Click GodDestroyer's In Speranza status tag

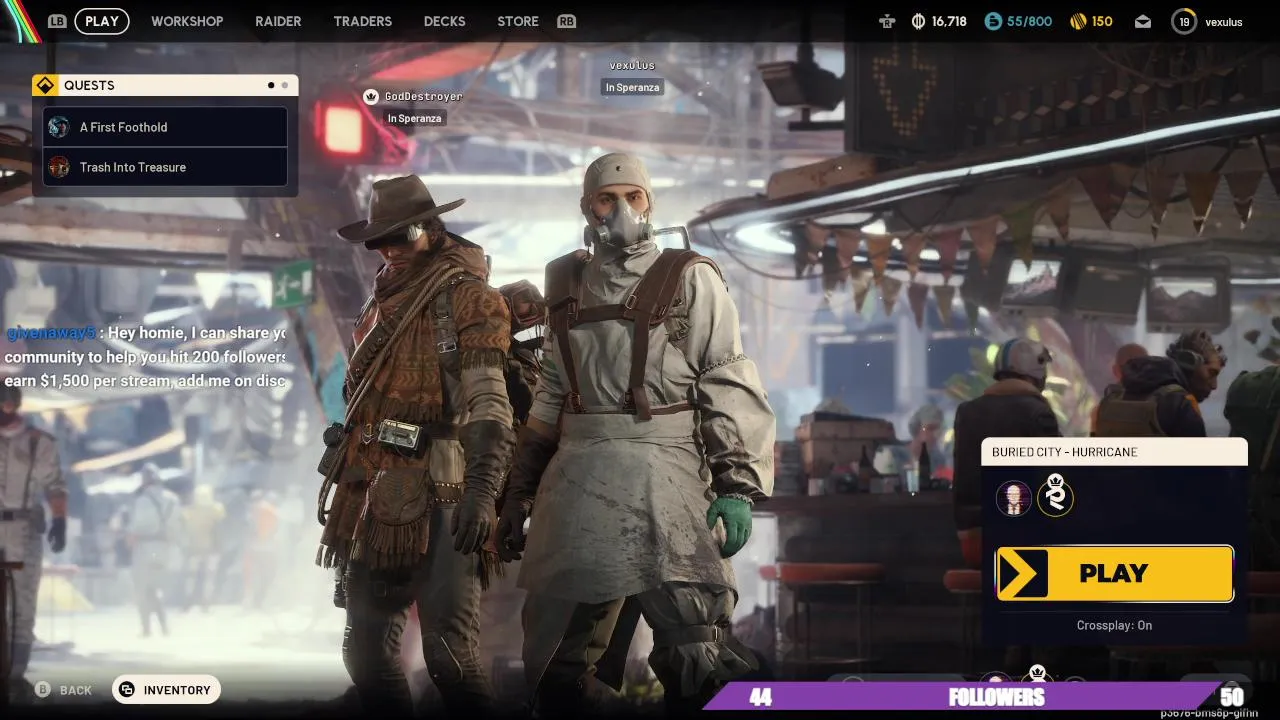pyautogui.click(x=414, y=118)
